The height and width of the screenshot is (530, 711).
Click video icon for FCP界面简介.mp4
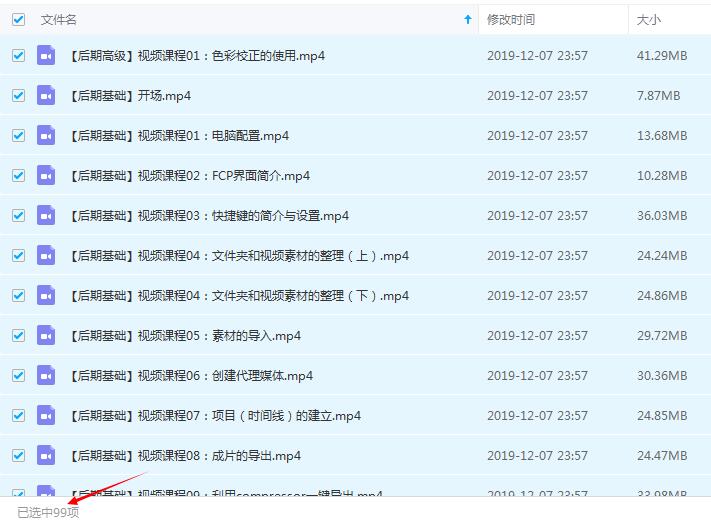[x=46, y=176]
